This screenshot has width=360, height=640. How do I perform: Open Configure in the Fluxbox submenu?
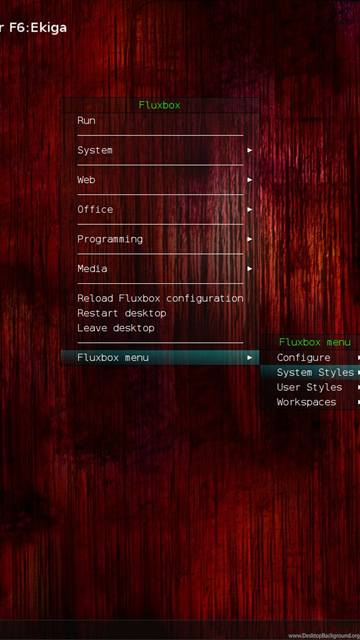[310, 358]
